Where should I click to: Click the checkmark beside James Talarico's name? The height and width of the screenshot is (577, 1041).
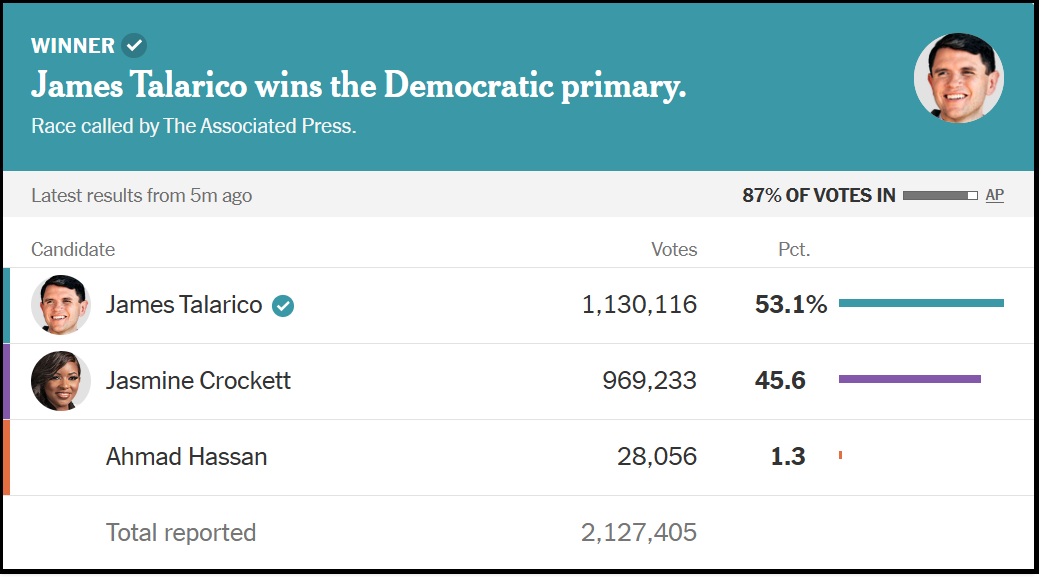pos(284,305)
